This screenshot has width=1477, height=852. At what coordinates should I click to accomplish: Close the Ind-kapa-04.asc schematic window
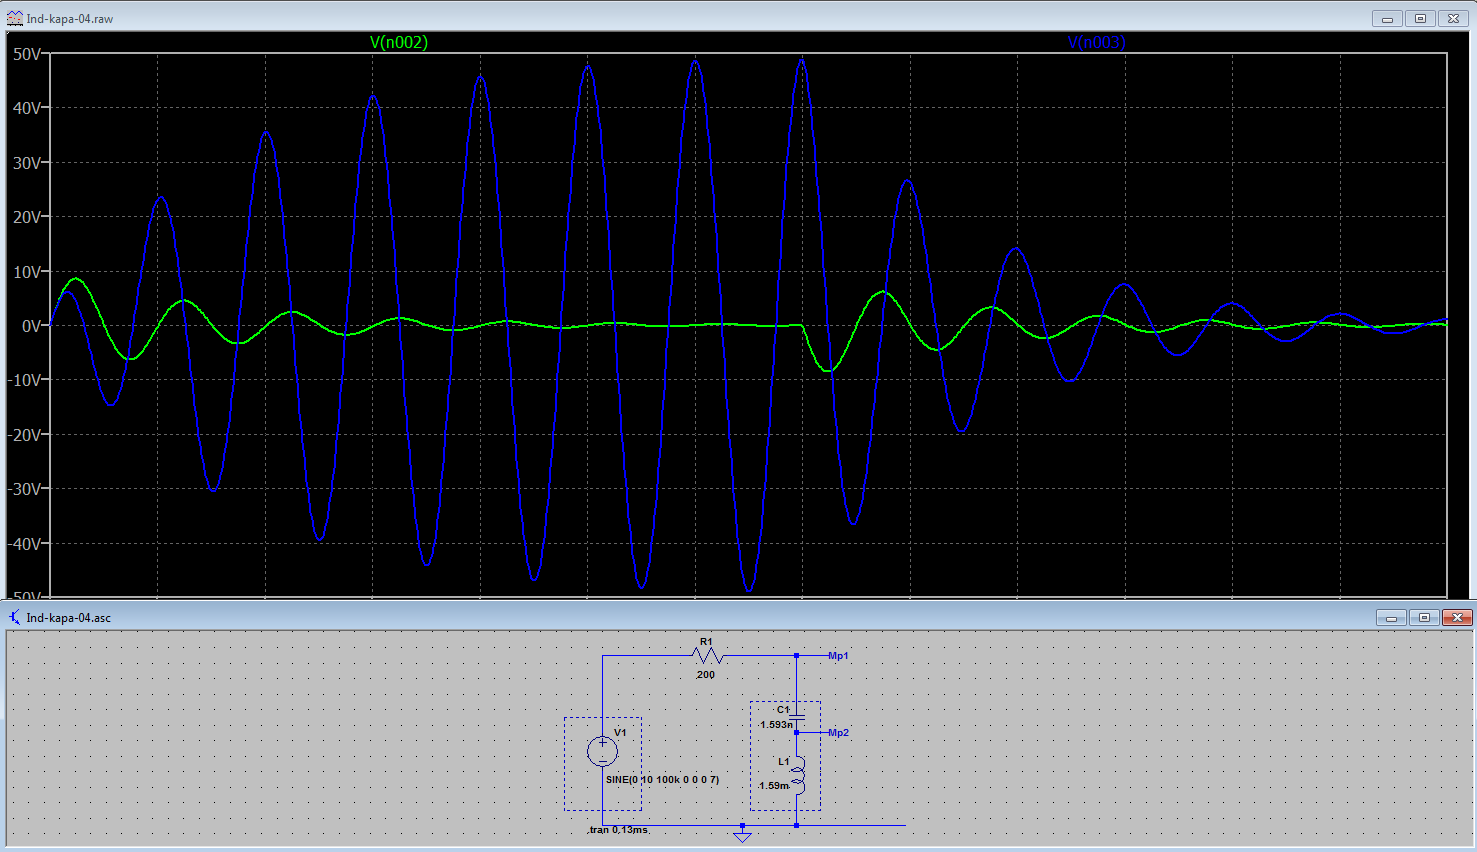1457,617
